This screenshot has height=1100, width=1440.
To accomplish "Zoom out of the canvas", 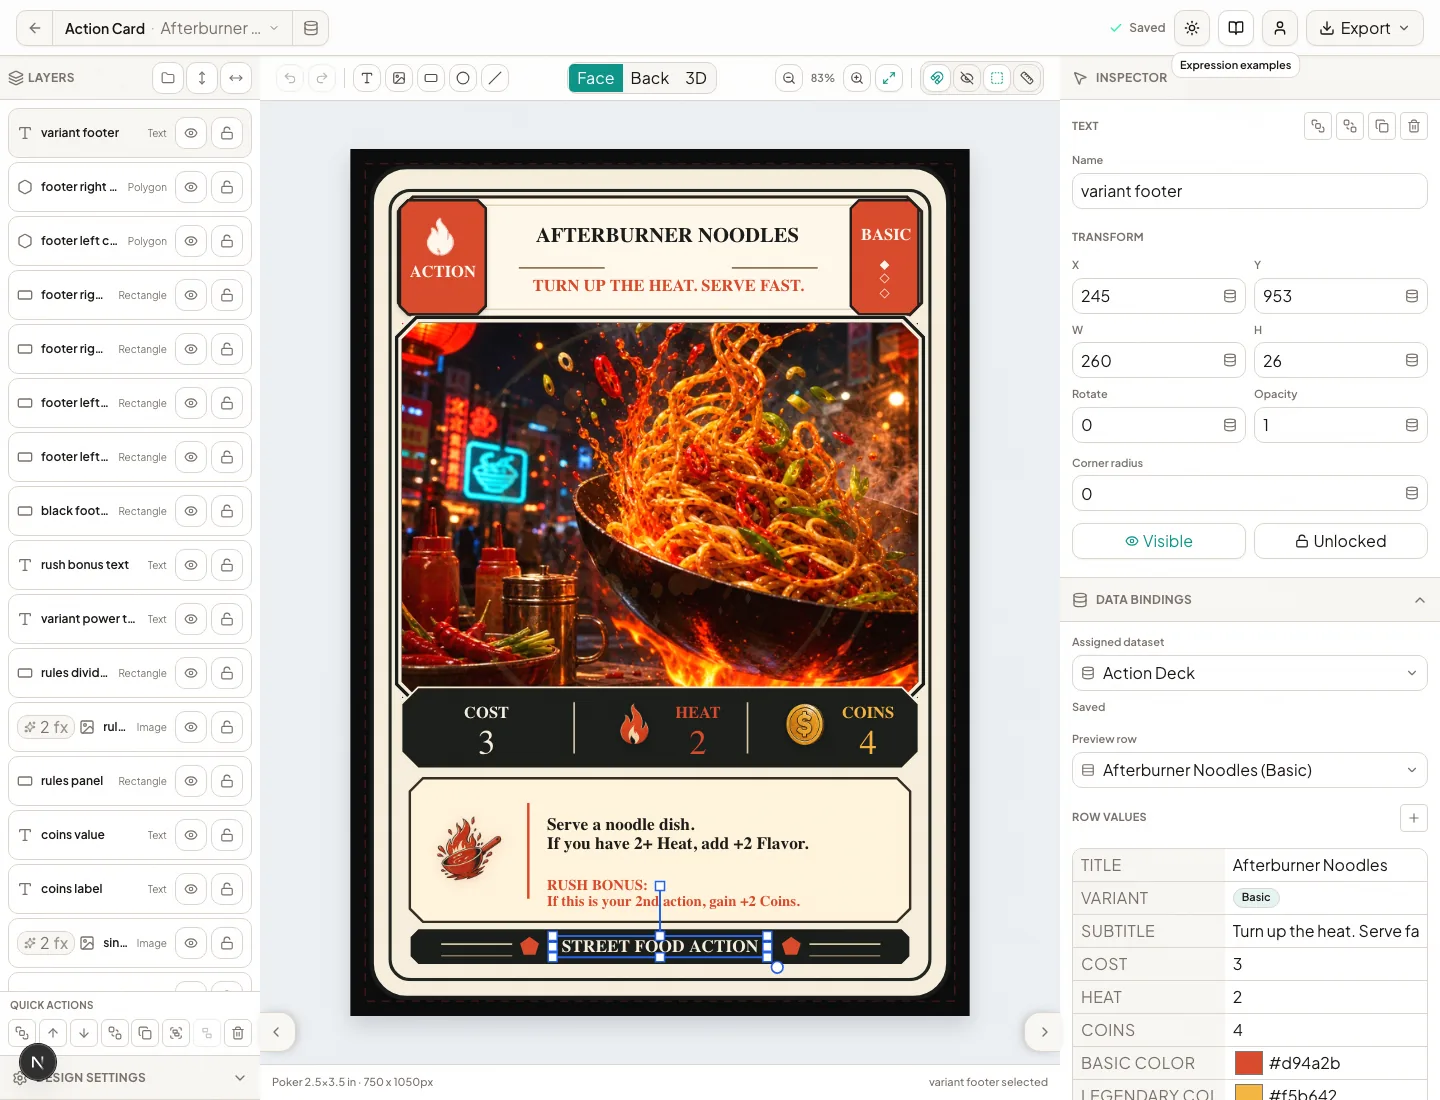I will 789,78.
